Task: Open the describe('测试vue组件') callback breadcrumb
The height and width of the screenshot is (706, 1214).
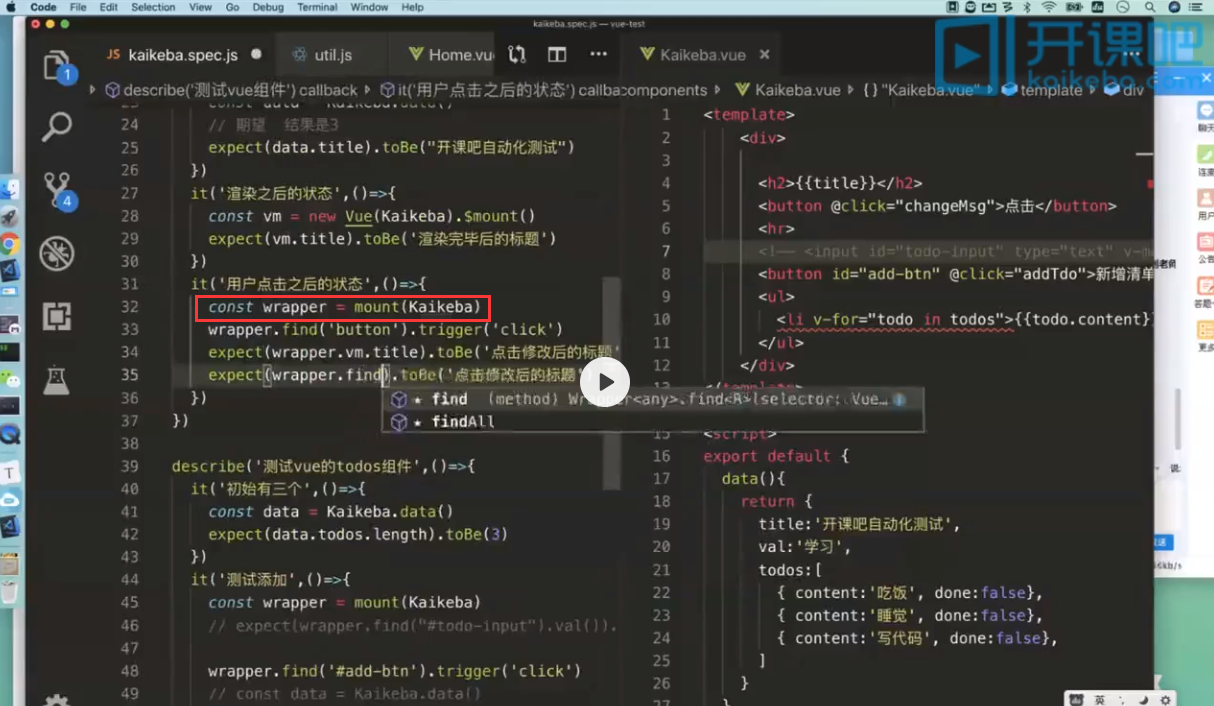Action: tap(231, 90)
